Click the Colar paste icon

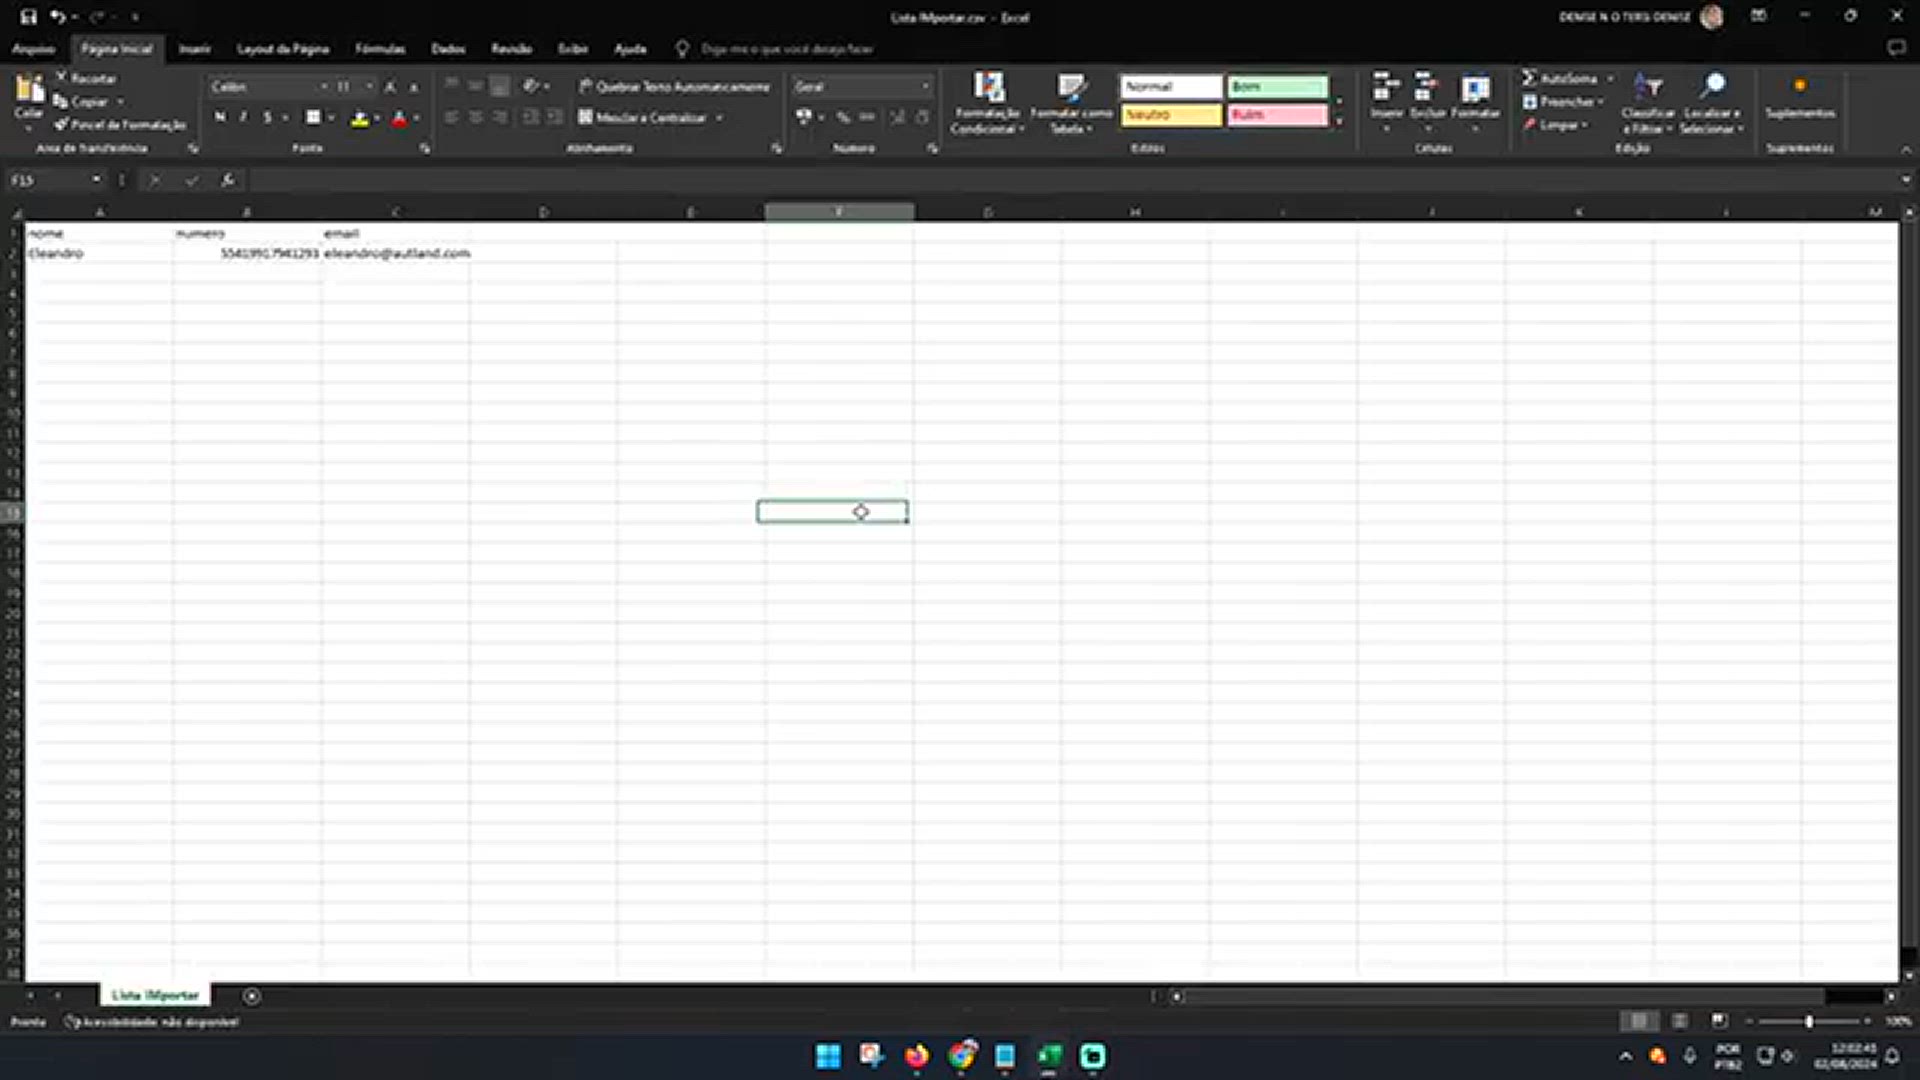pyautogui.click(x=29, y=92)
